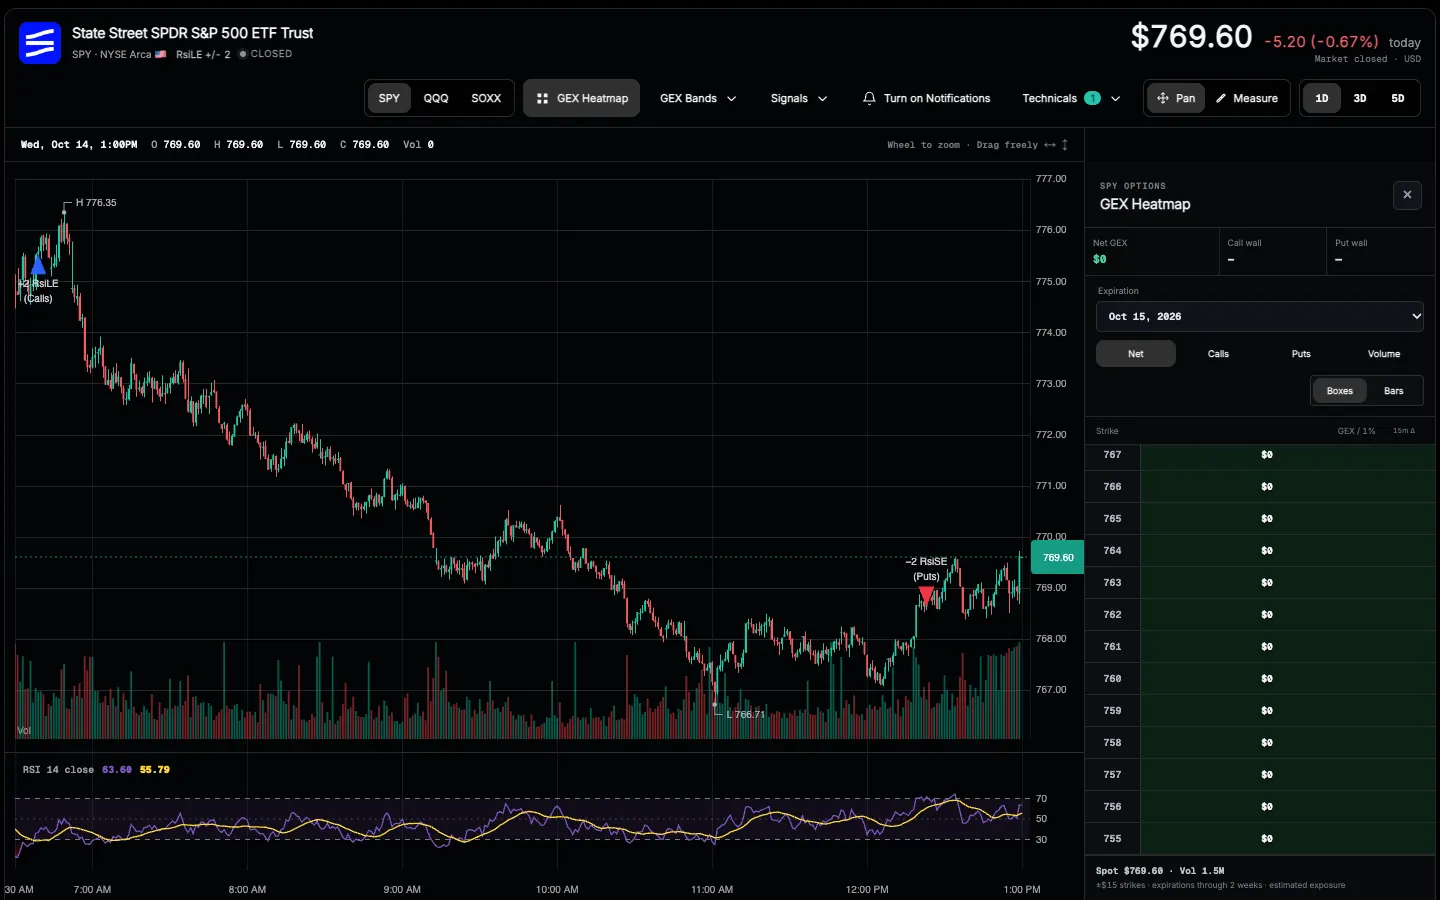Activate the Pan tool button
This screenshot has height=900, width=1440.
click(1176, 98)
